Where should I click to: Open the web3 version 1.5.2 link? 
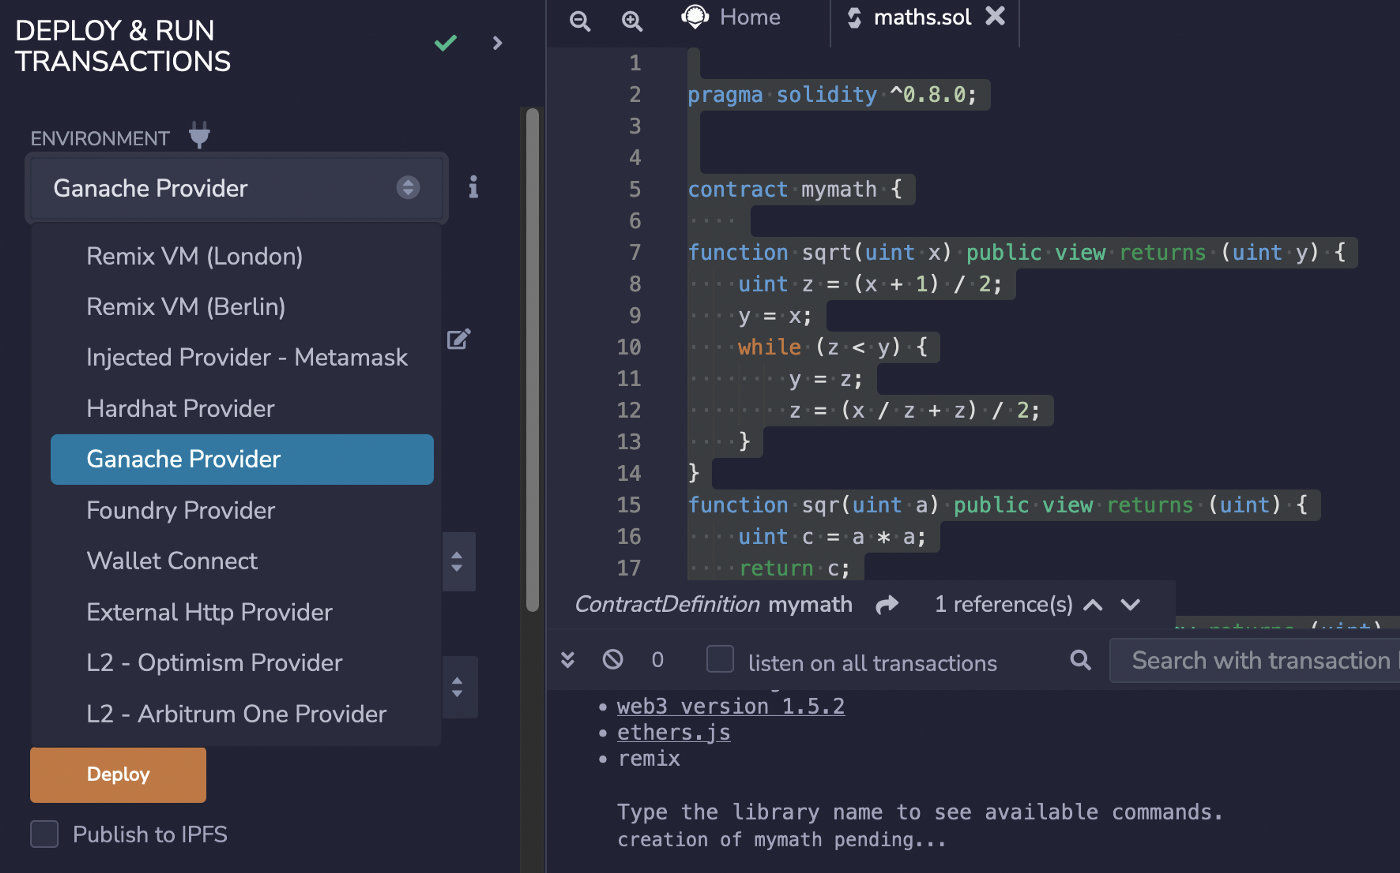pos(731,706)
